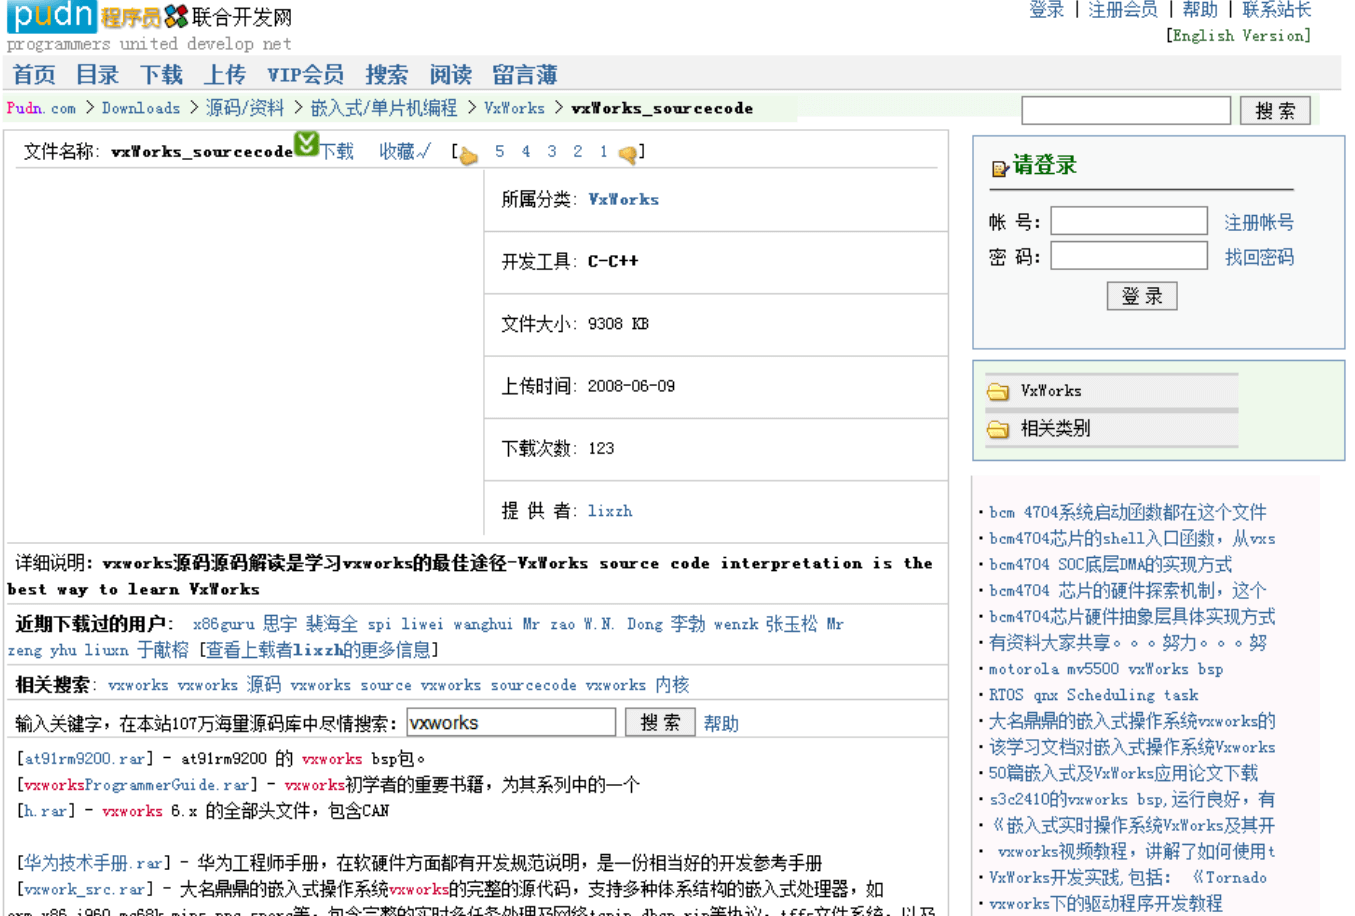Viewport: 1355px width, 916px height.
Task: Click the thumbs-down rating icon
Action: (627, 154)
